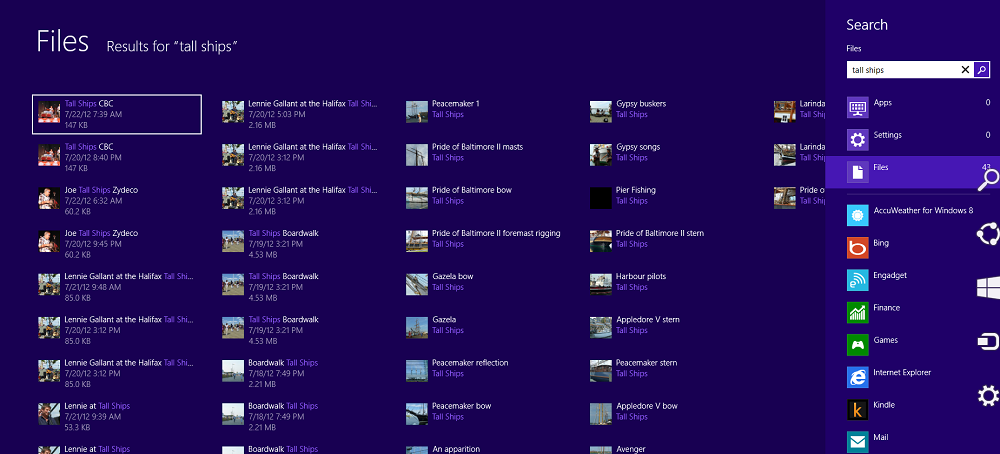1000x454 pixels.
Task: Clear the search text with the X icon
Action: [965, 70]
